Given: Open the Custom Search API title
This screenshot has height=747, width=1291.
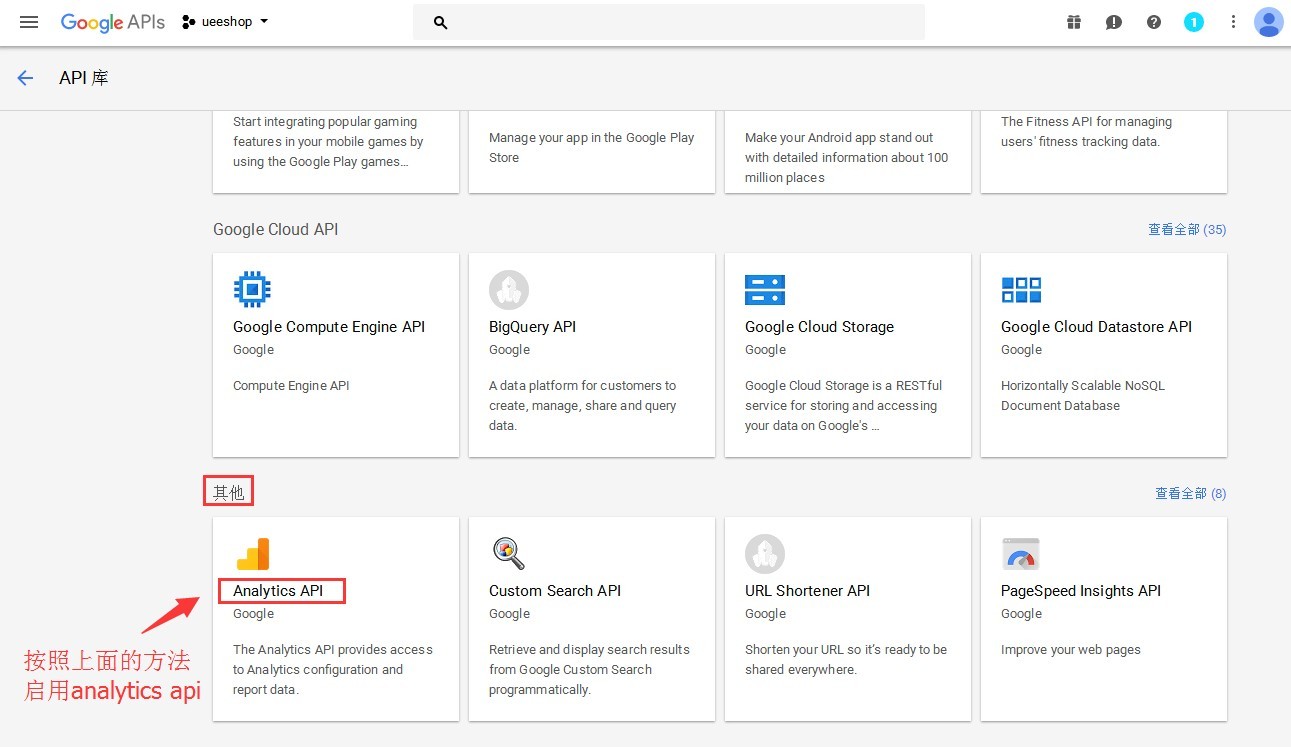Looking at the screenshot, I should coord(555,591).
